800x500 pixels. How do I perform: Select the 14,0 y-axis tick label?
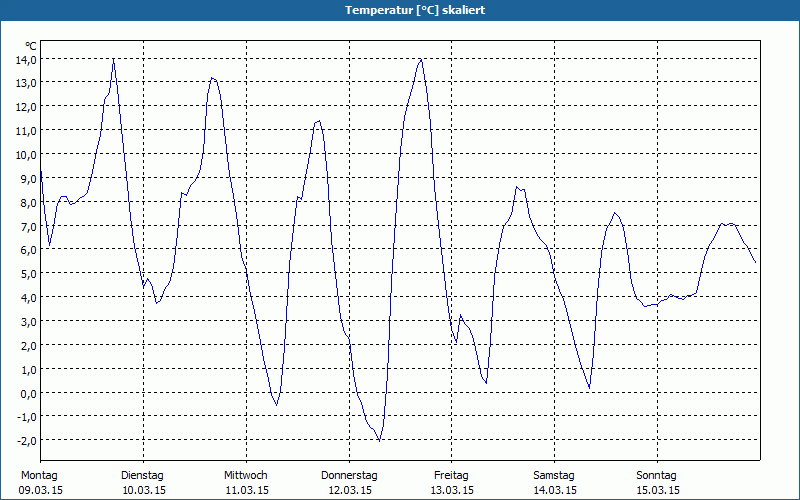pos(26,59)
